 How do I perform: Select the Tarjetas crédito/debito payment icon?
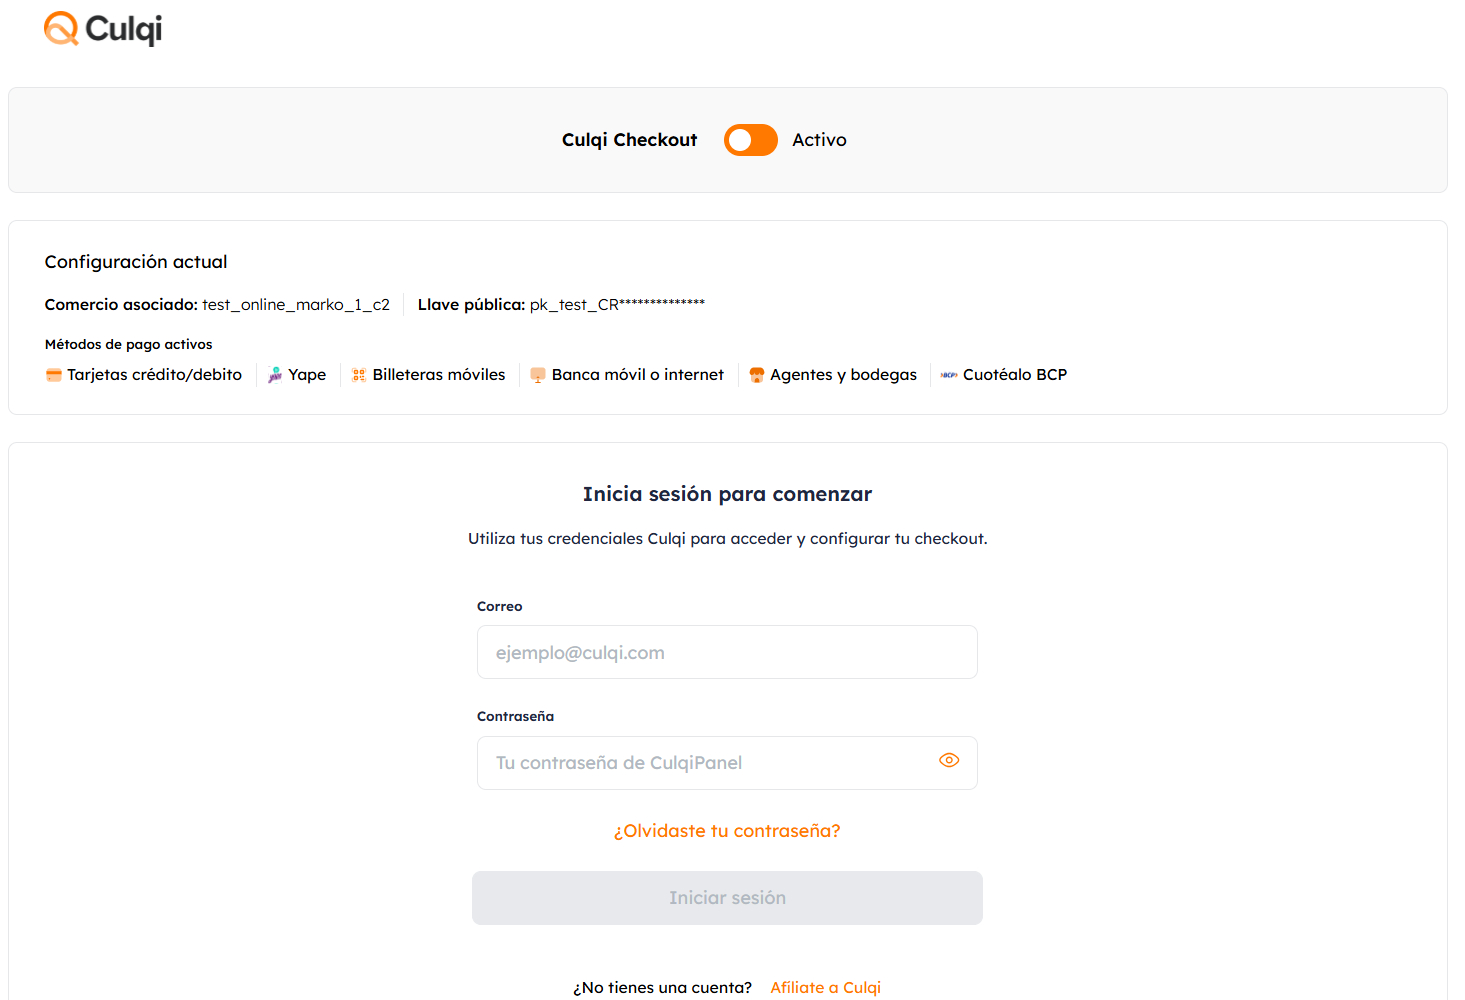tap(53, 374)
